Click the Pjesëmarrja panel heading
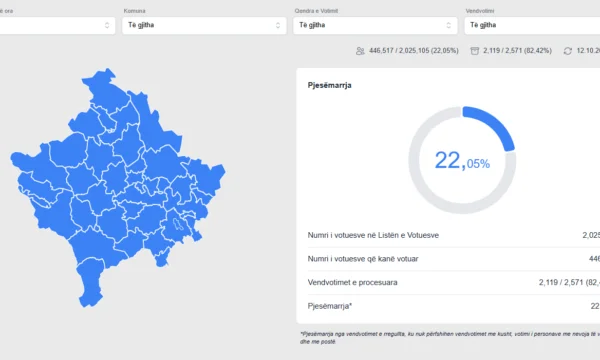 pyautogui.click(x=329, y=85)
